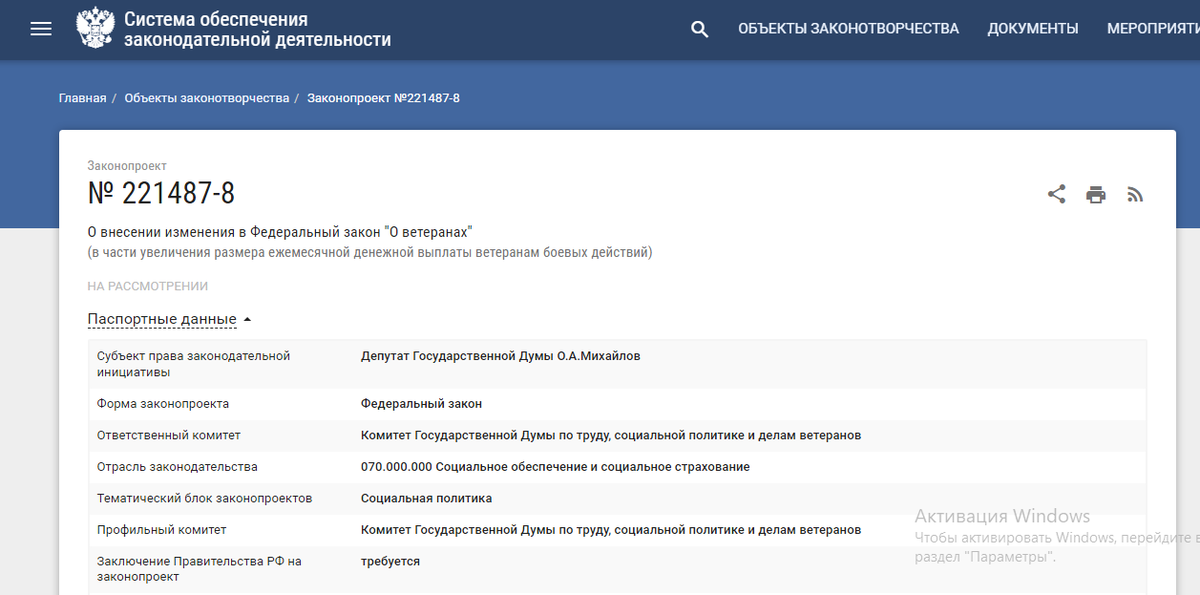Click the arrow next to Паспортные данные
The image size is (1200, 595).
[247, 320]
